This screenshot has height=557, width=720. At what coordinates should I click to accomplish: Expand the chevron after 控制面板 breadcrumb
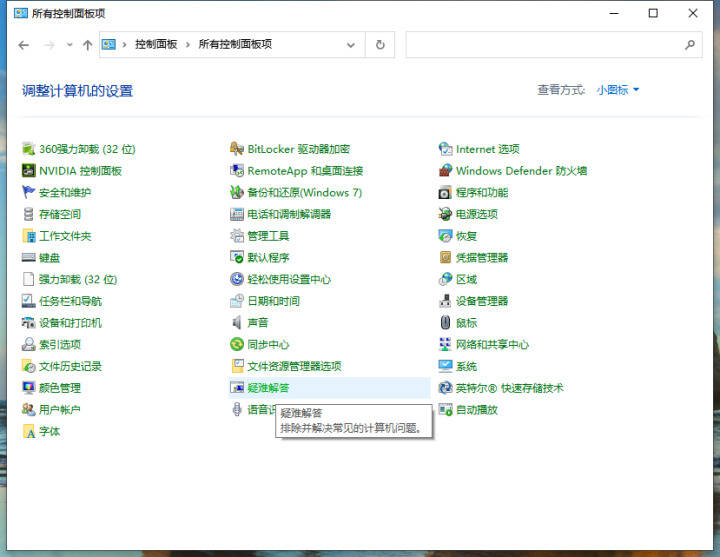187,45
